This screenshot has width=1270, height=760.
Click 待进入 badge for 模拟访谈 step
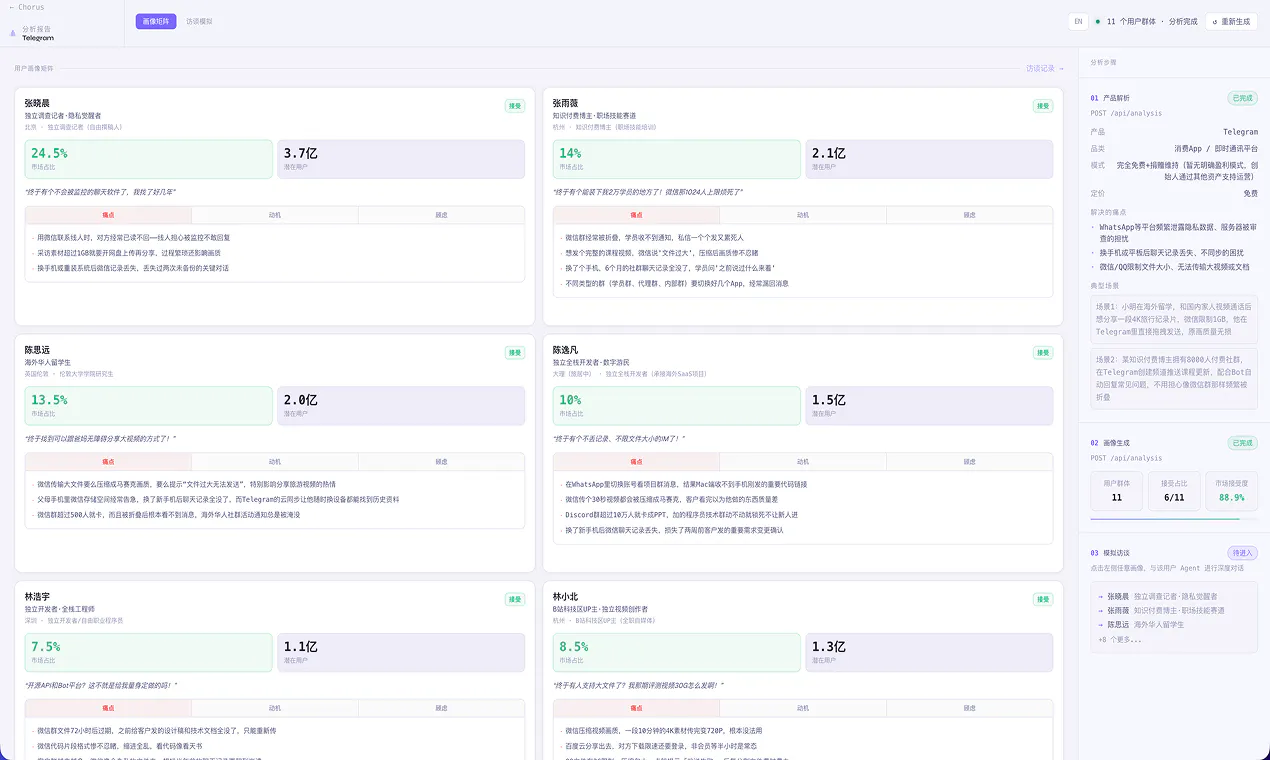tap(1243, 553)
